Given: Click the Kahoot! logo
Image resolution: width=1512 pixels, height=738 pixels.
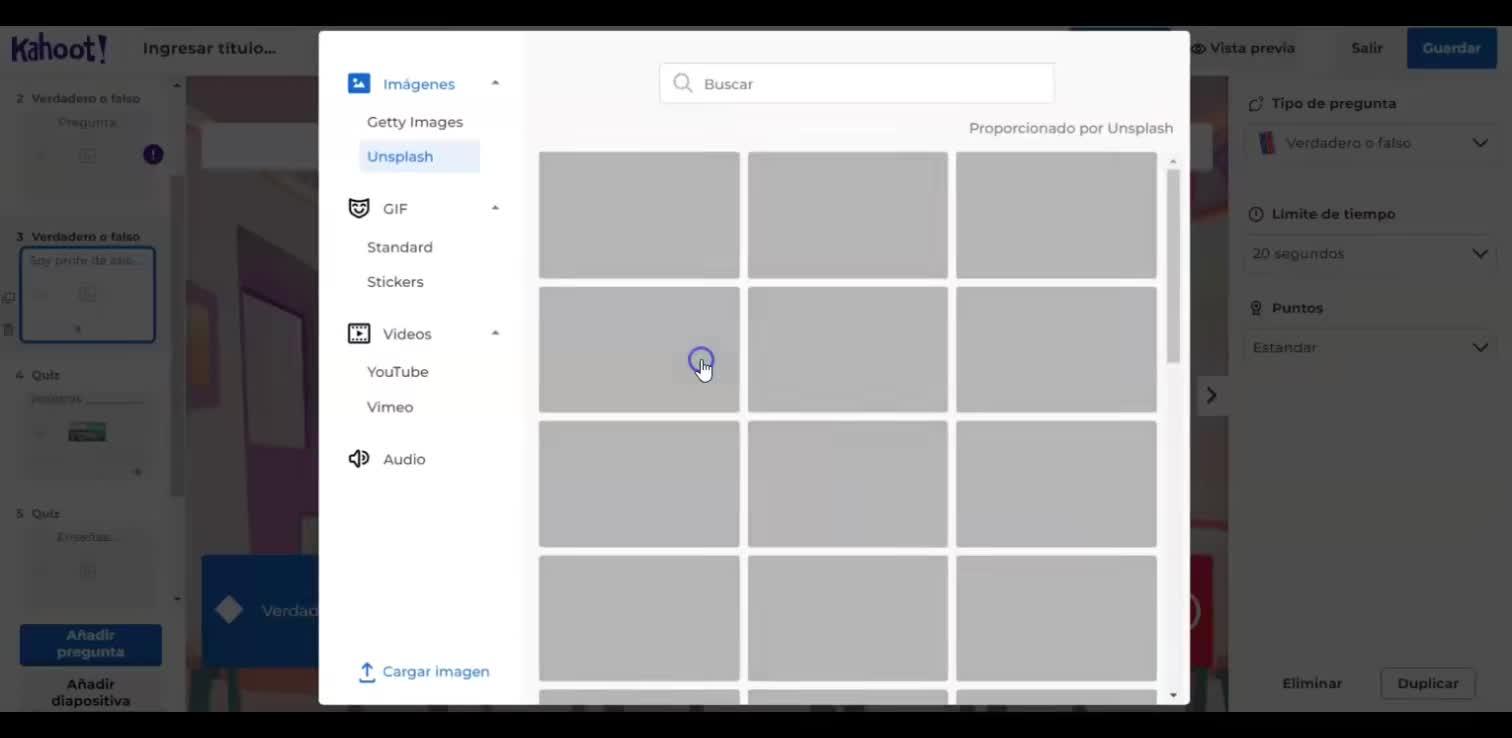Looking at the screenshot, I should click(59, 48).
